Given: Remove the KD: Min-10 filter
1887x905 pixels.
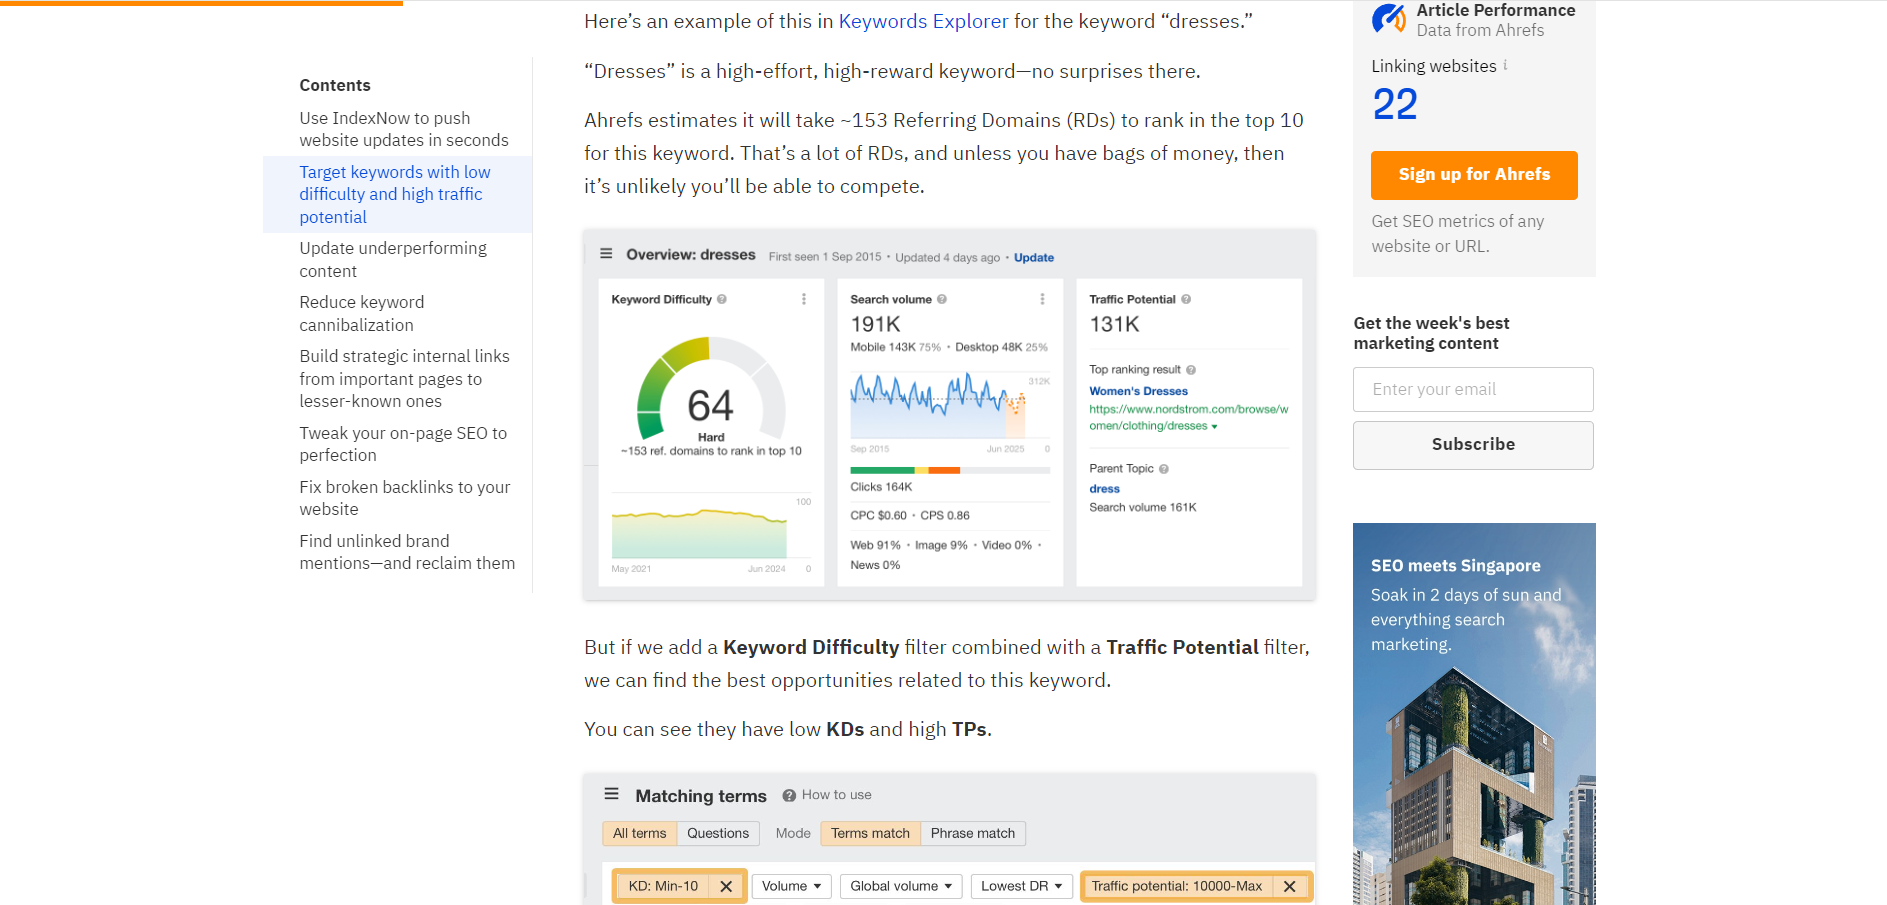Looking at the screenshot, I should [726, 886].
